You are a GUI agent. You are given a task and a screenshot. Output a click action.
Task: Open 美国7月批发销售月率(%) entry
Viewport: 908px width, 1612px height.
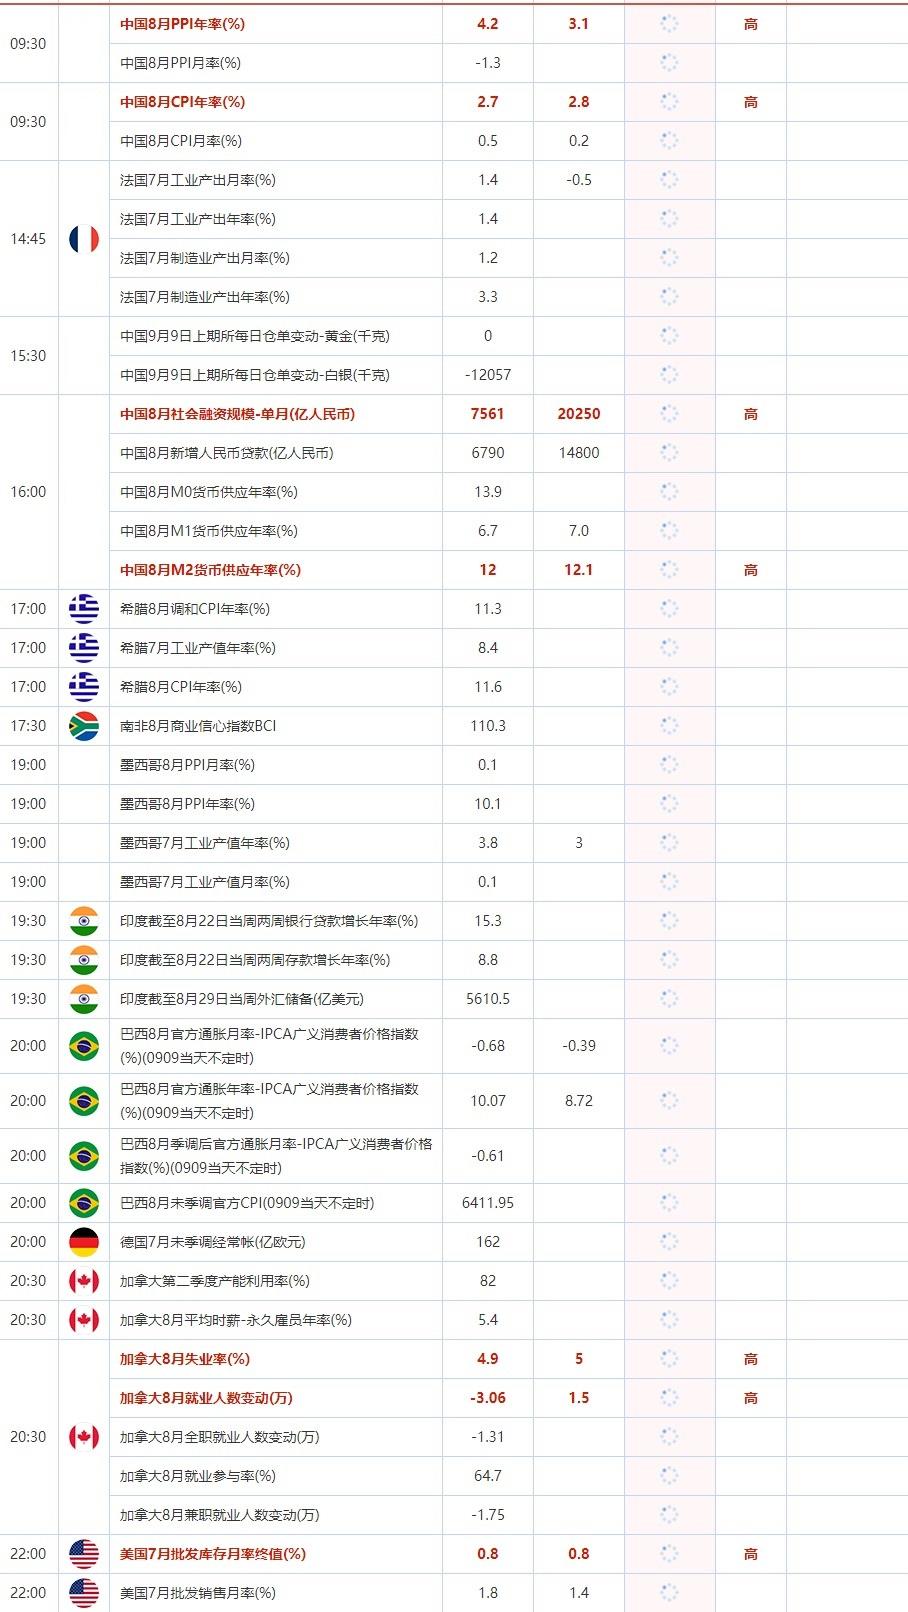(x=198, y=1593)
